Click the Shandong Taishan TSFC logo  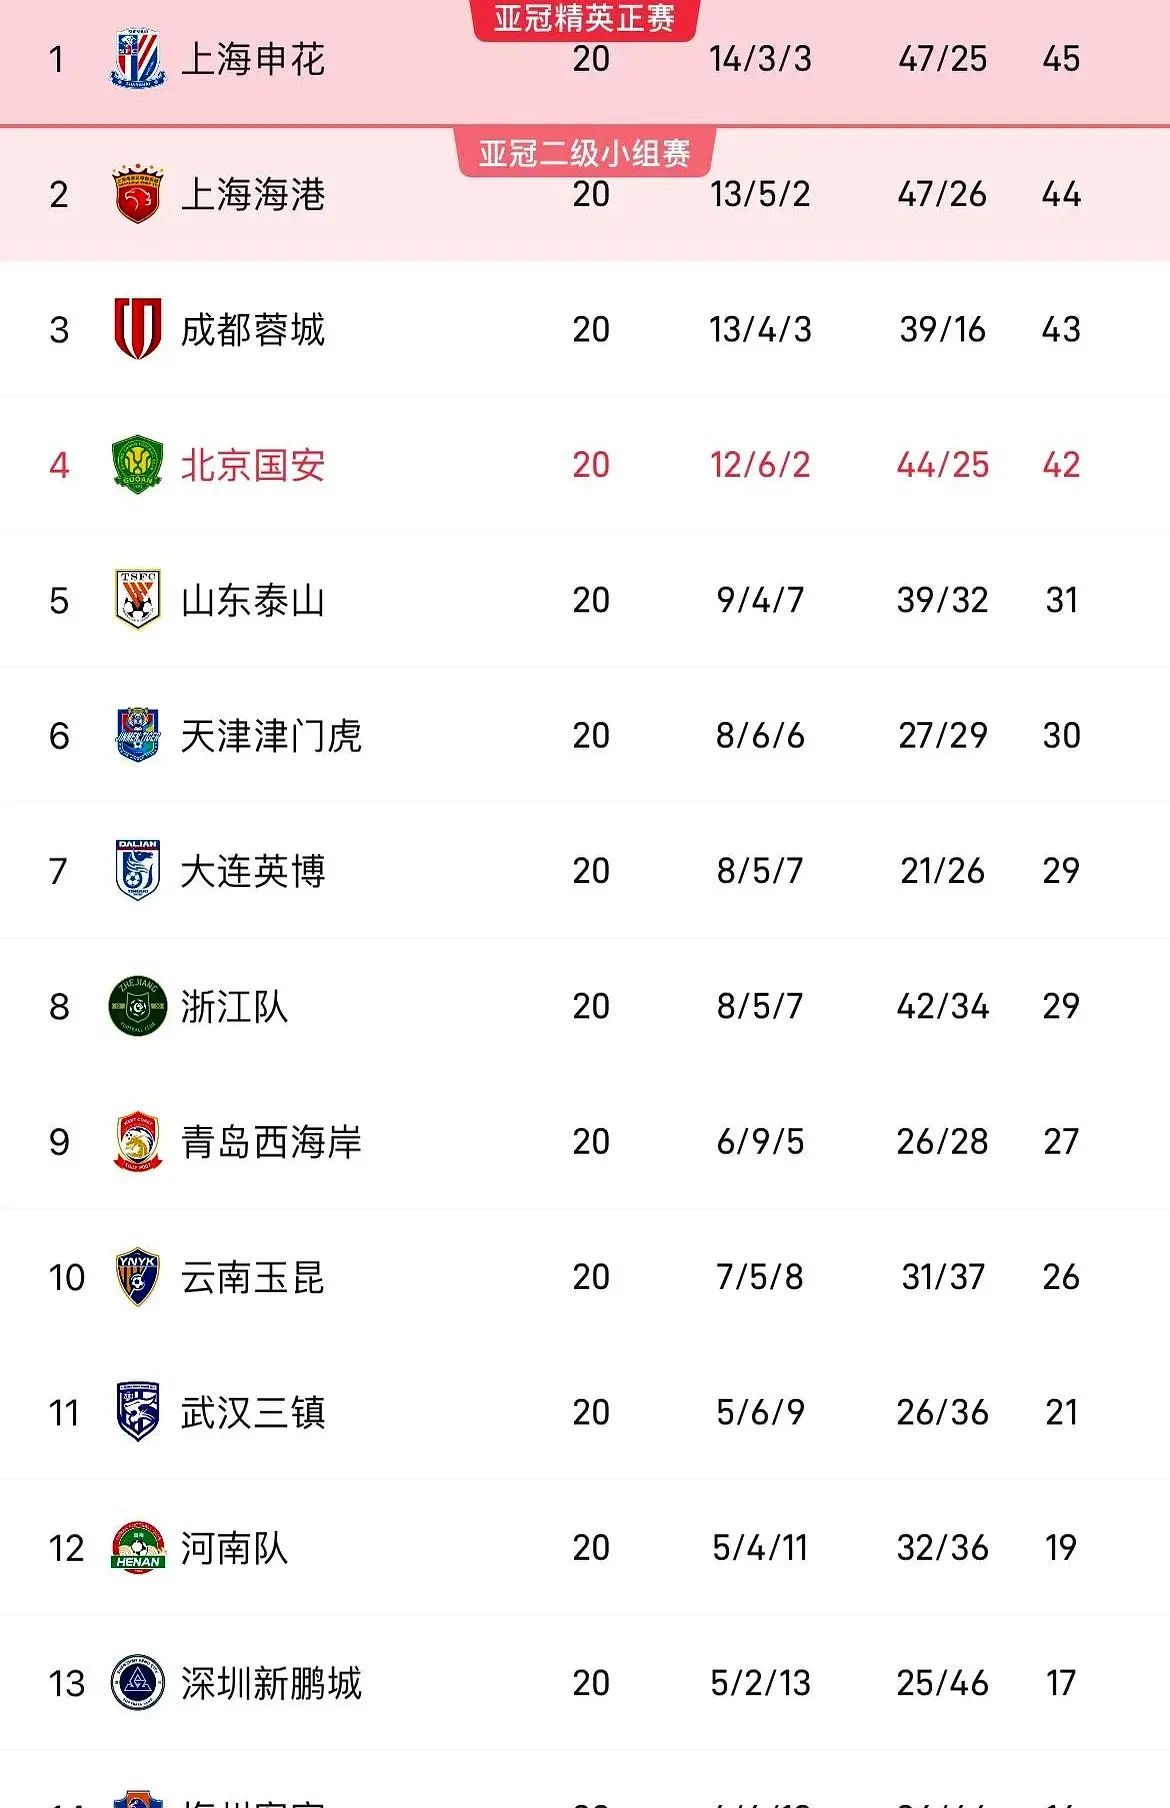click(x=137, y=600)
